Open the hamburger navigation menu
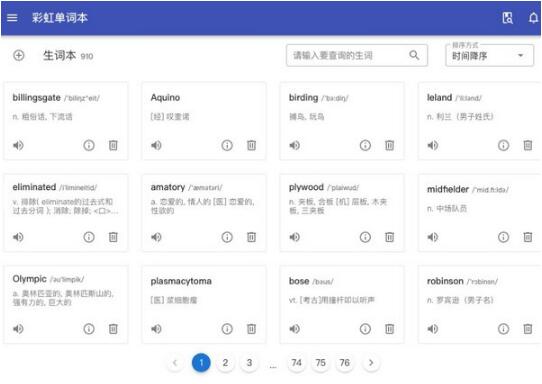This screenshot has height=384, width=542. tap(12, 18)
